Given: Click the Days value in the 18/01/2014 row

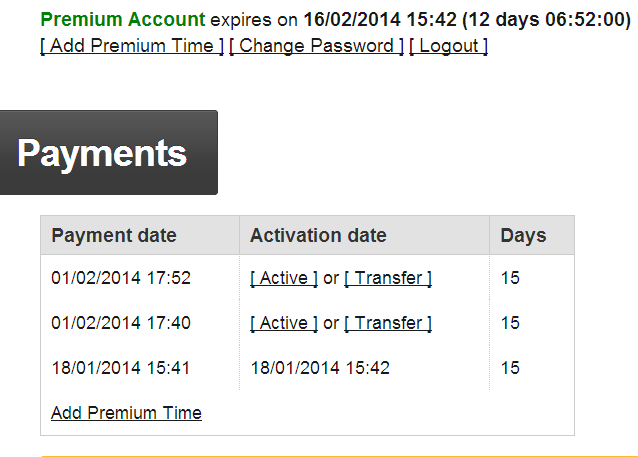Looking at the screenshot, I should pos(510,368).
